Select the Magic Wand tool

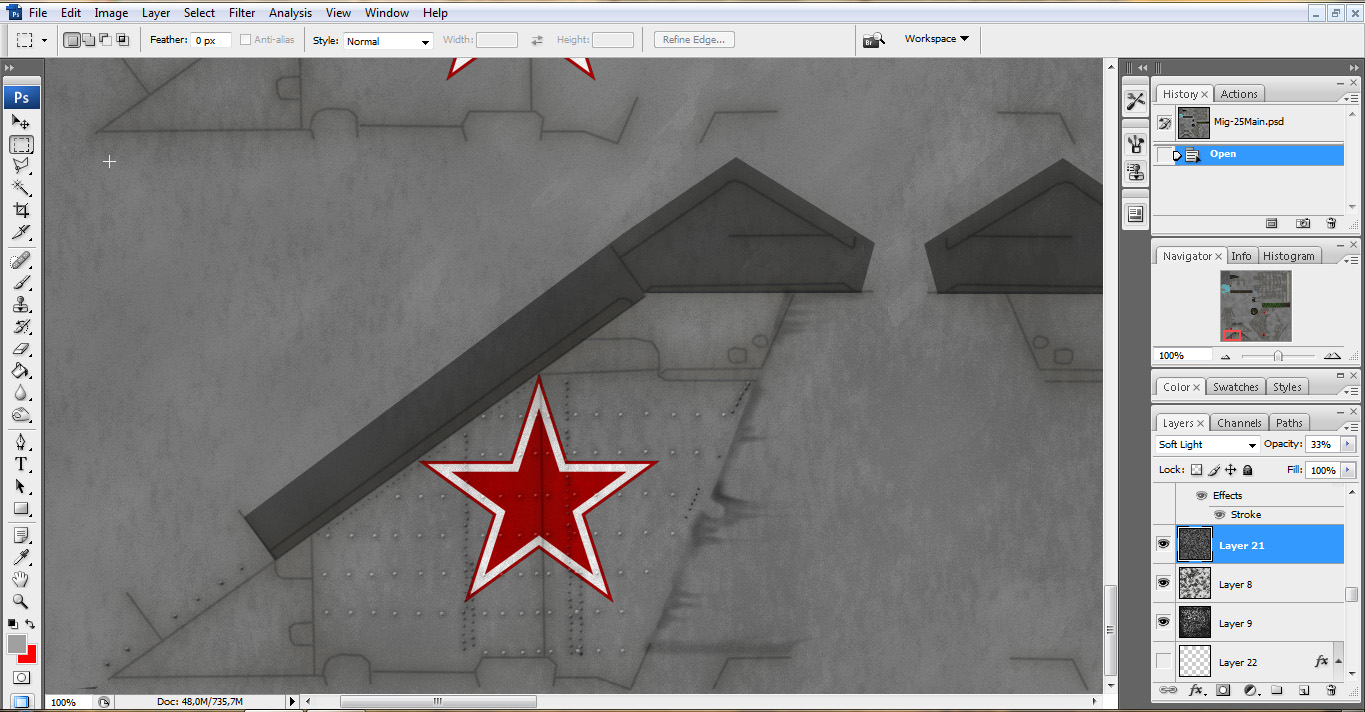(x=21, y=188)
